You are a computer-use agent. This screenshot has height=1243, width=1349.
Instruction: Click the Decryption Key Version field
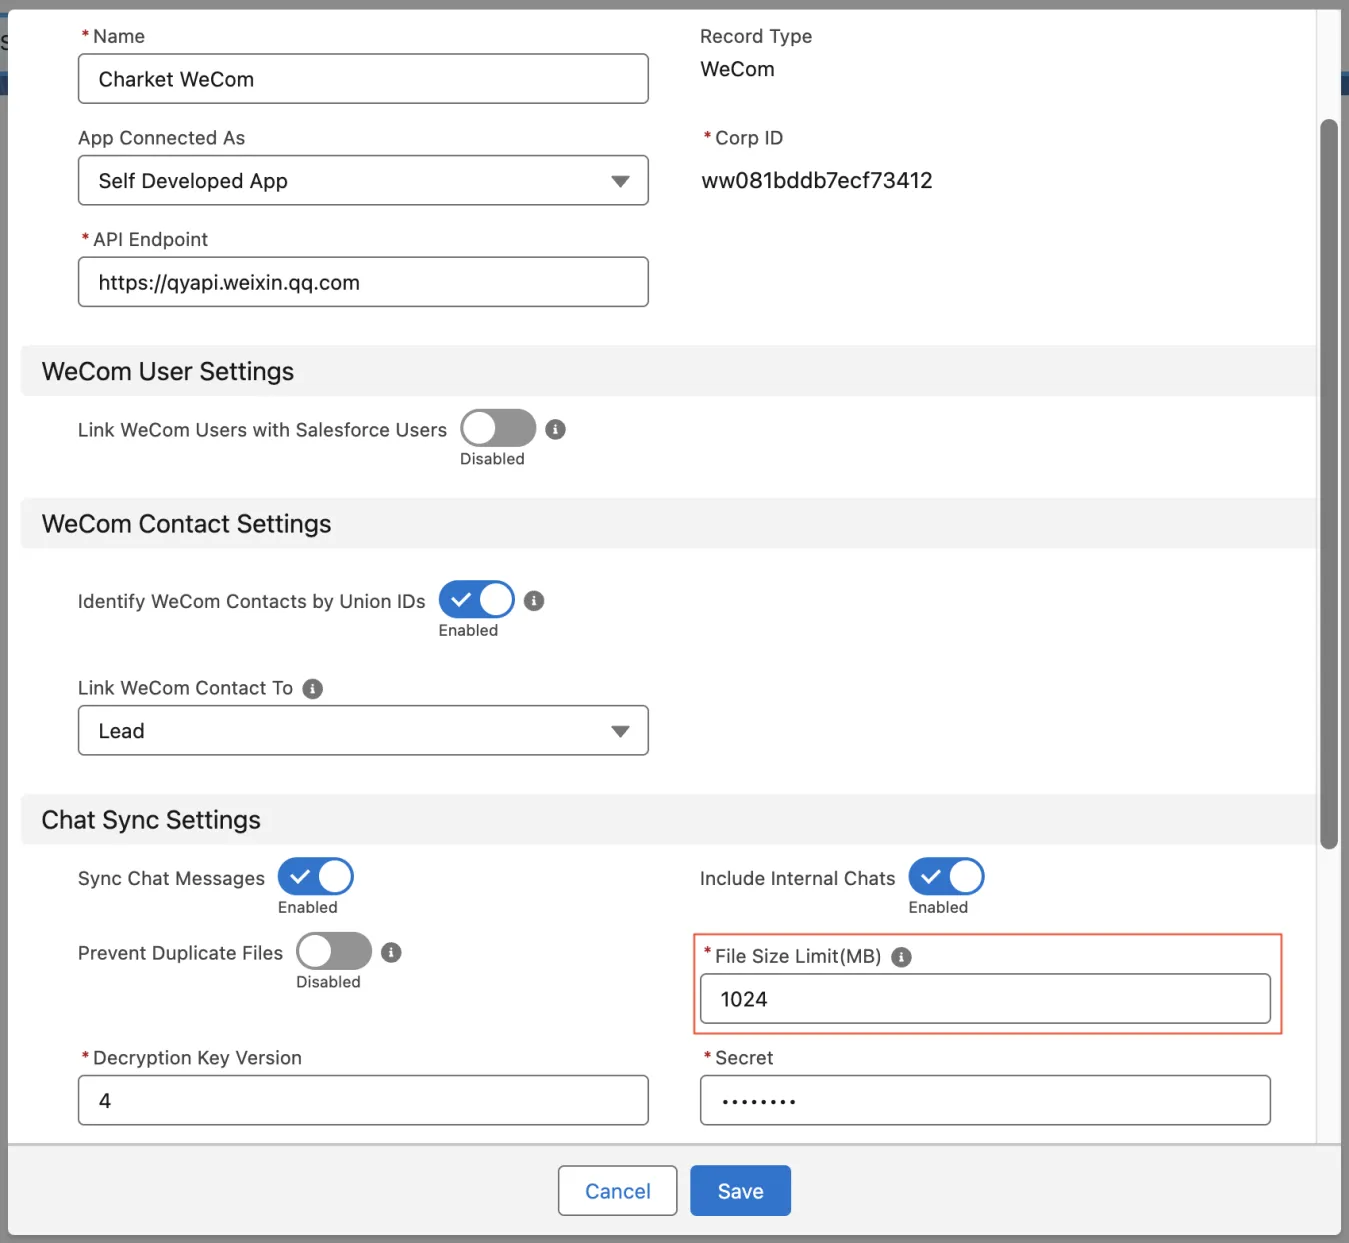pyautogui.click(x=363, y=1101)
